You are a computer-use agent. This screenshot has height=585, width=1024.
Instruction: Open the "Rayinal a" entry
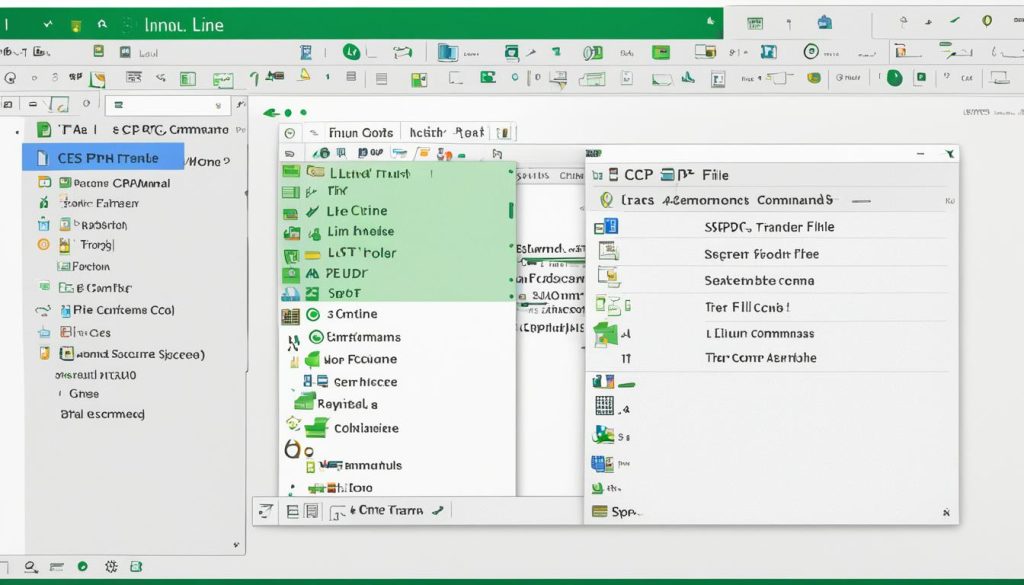point(347,404)
